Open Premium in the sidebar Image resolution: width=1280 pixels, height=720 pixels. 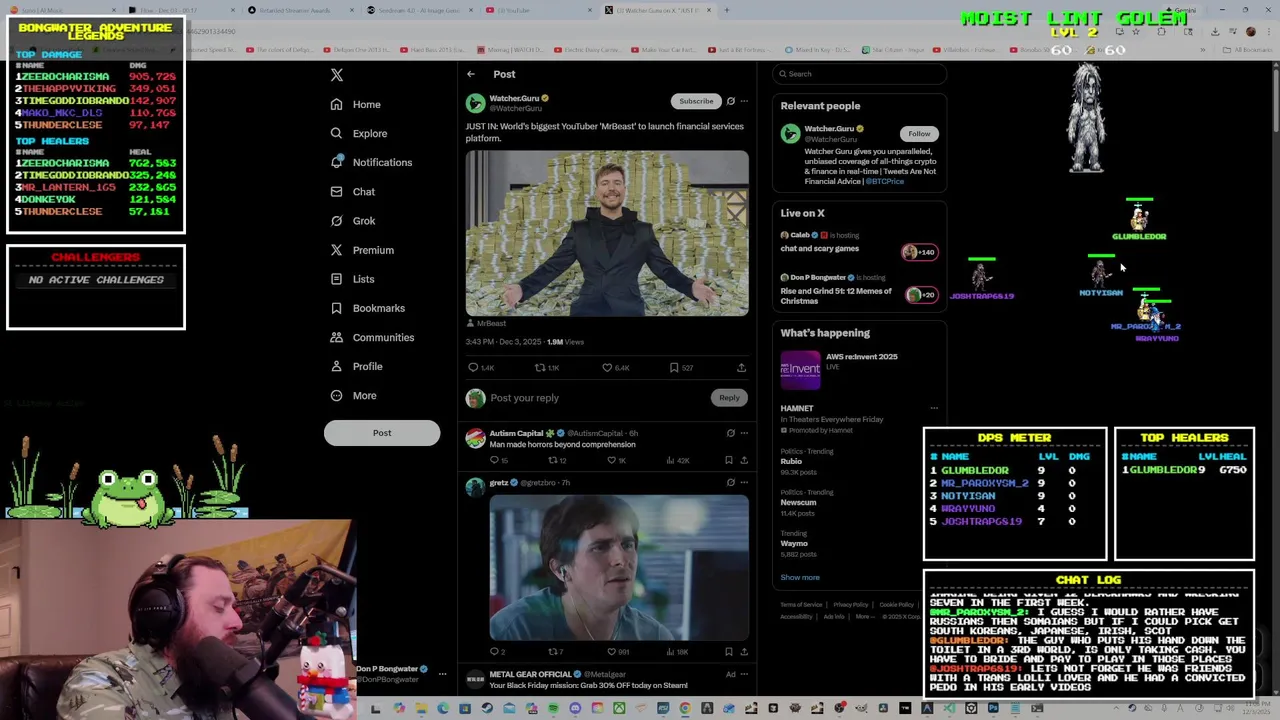(x=361, y=250)
